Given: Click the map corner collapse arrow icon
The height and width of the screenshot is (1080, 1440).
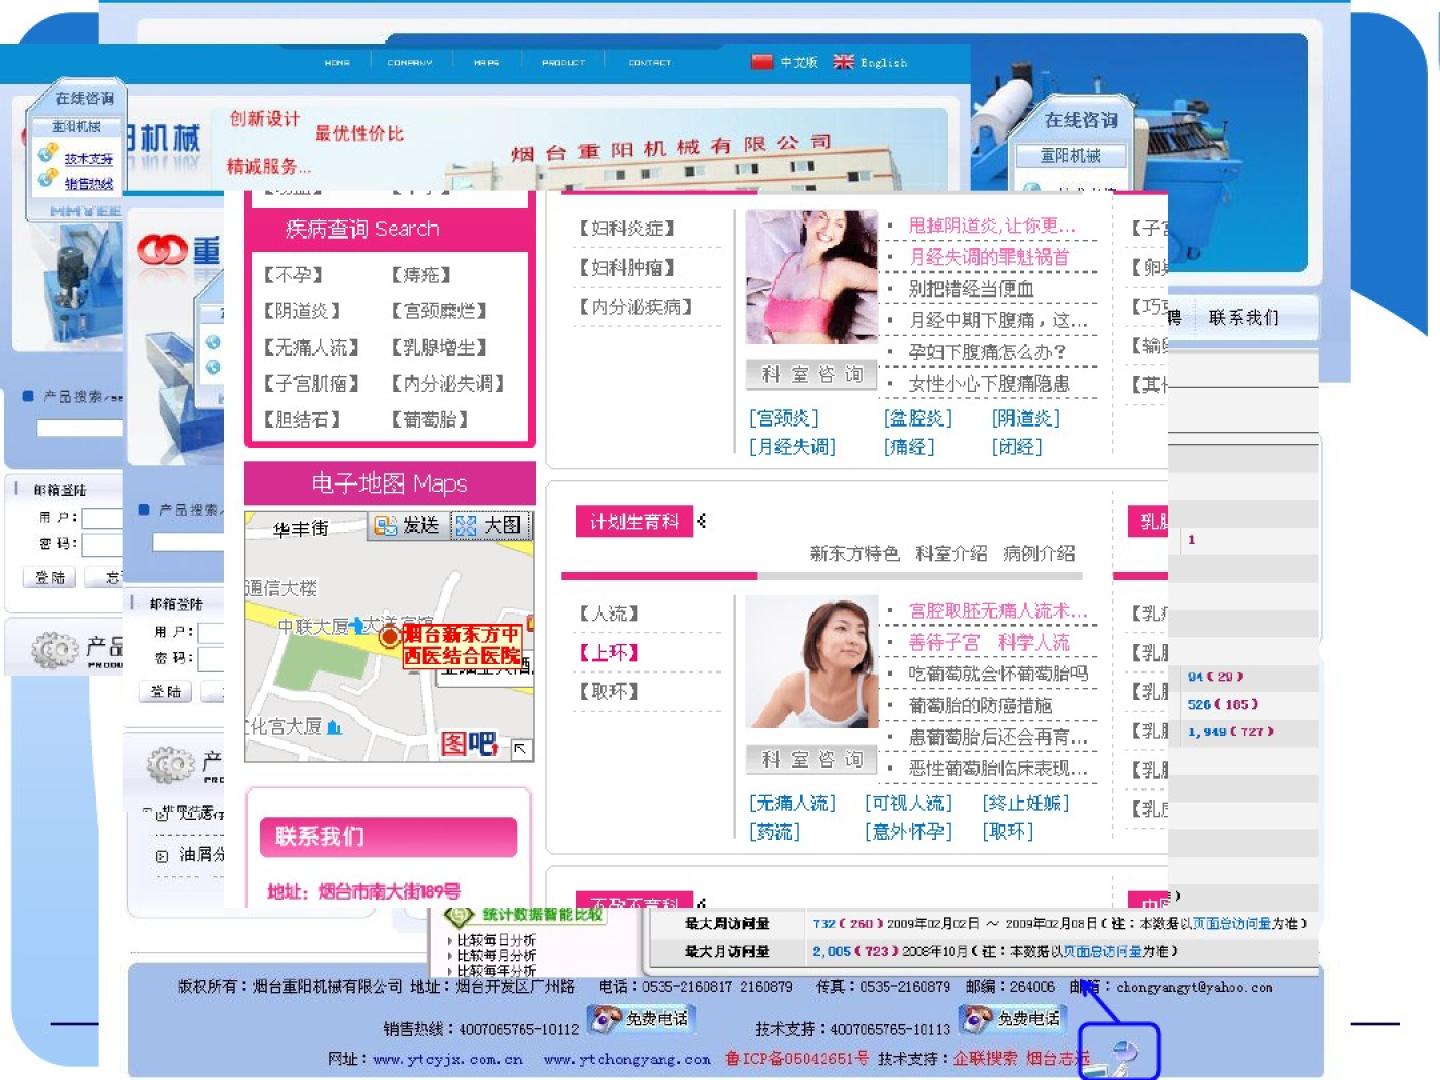Looking at the screenshot, I should (x=521, y=748).
